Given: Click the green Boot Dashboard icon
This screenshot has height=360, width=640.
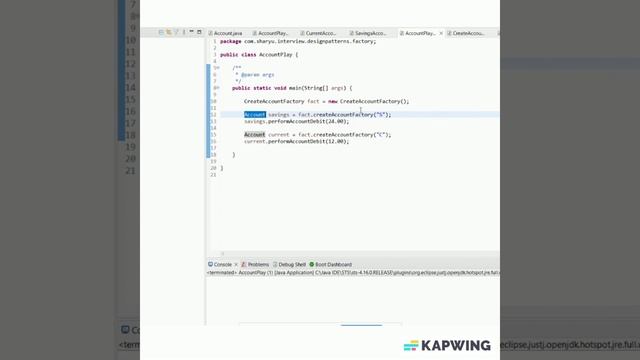Looking at the screenshot, I should pos(312,264).
